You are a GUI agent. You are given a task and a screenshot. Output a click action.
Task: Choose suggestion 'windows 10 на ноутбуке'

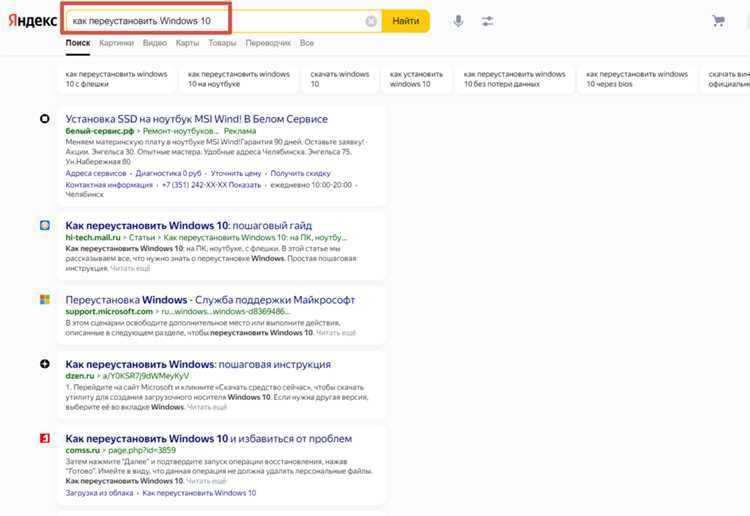pos(239,79)
